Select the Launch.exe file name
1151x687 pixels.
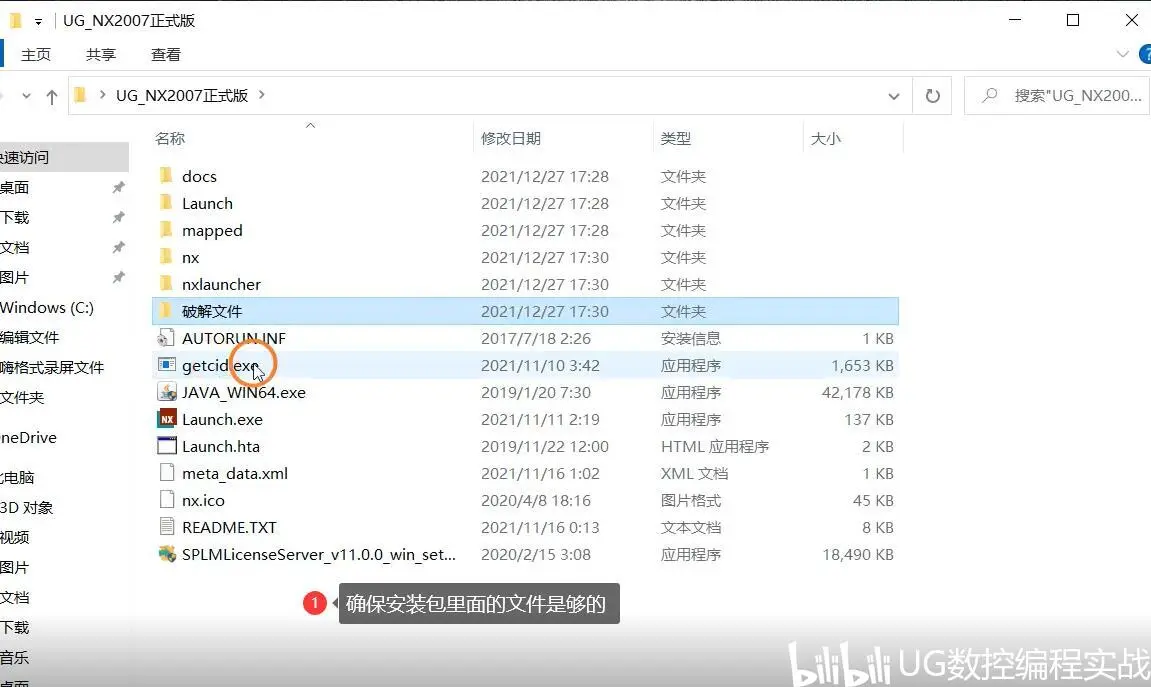(x=222, y=419)
